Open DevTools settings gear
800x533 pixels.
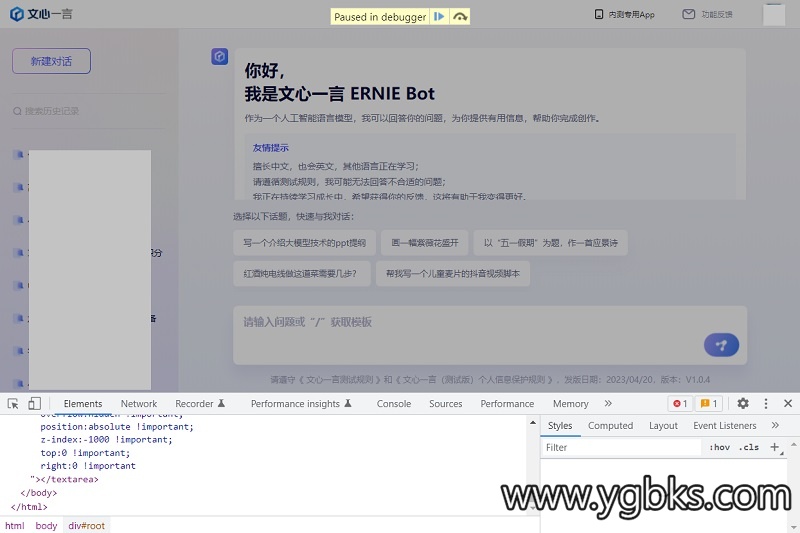coord(743,403)
